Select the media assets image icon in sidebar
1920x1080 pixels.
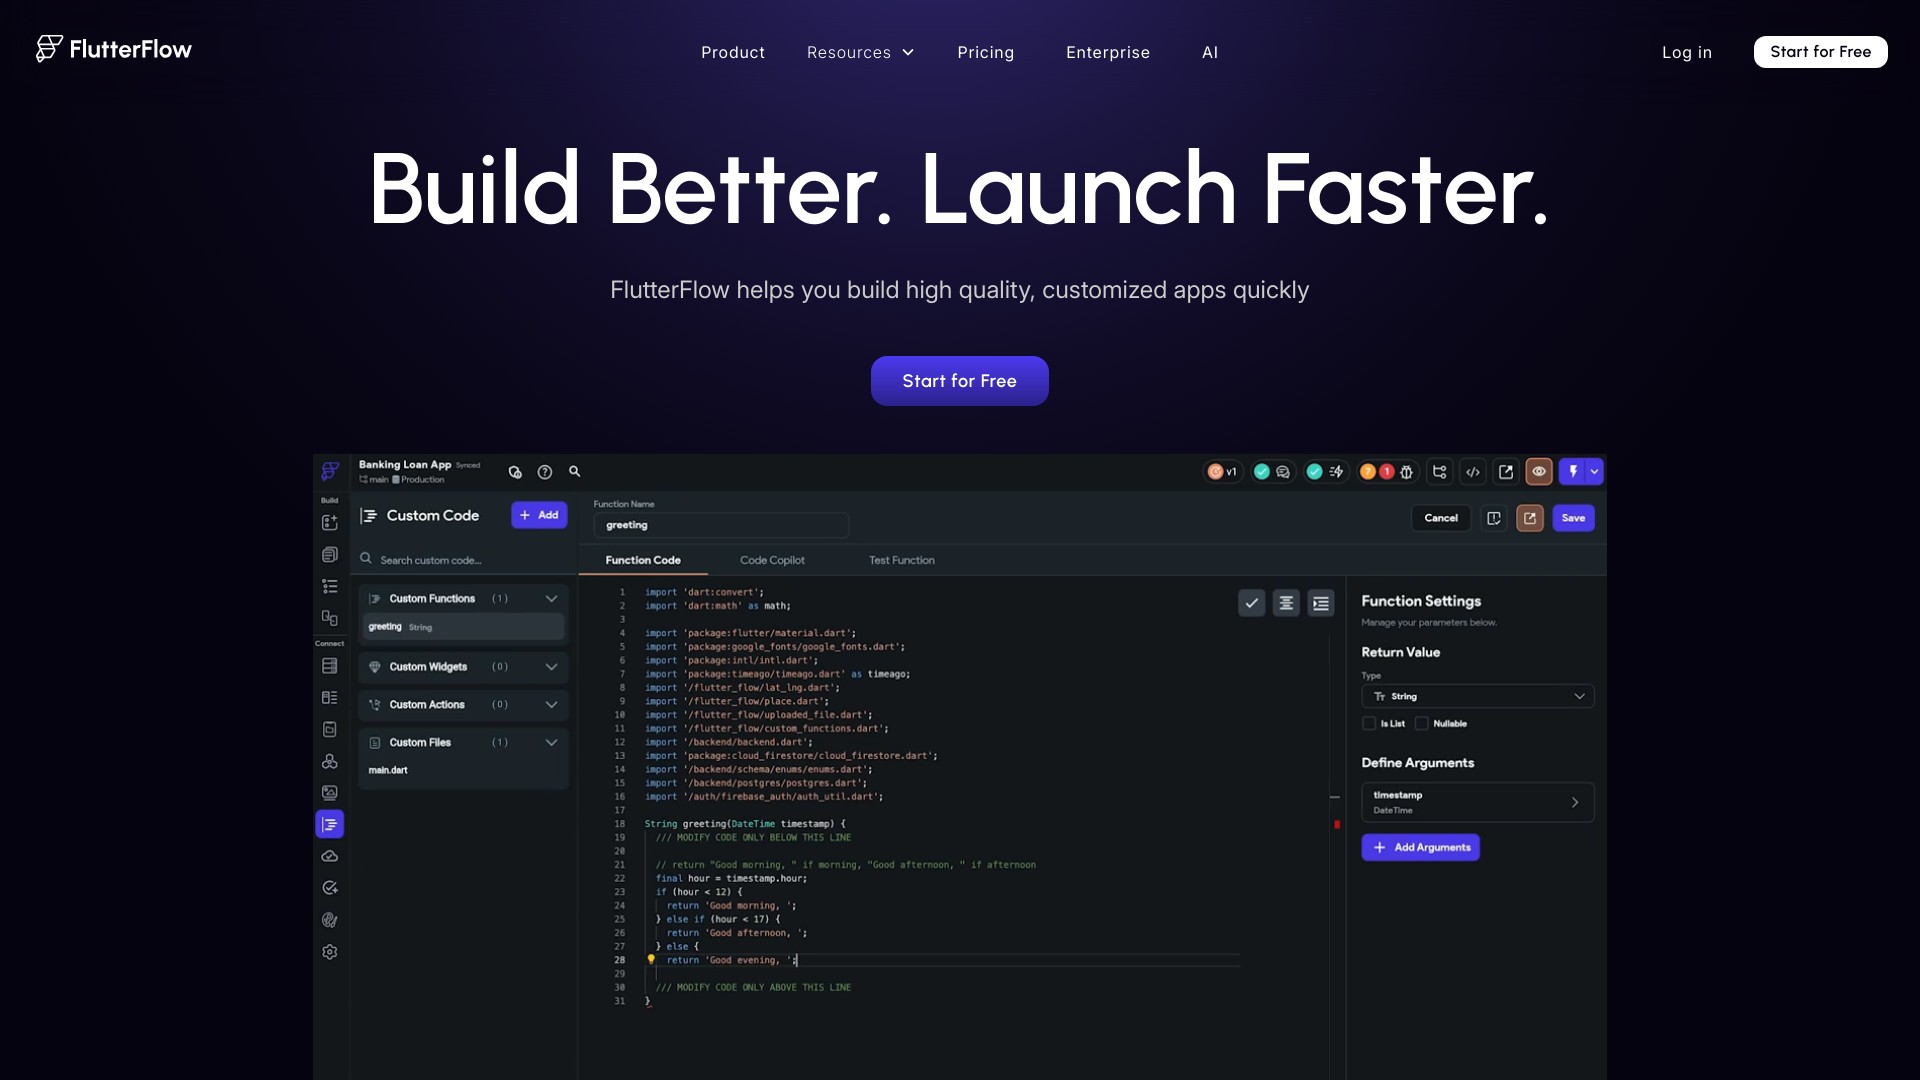pos(330,793)
